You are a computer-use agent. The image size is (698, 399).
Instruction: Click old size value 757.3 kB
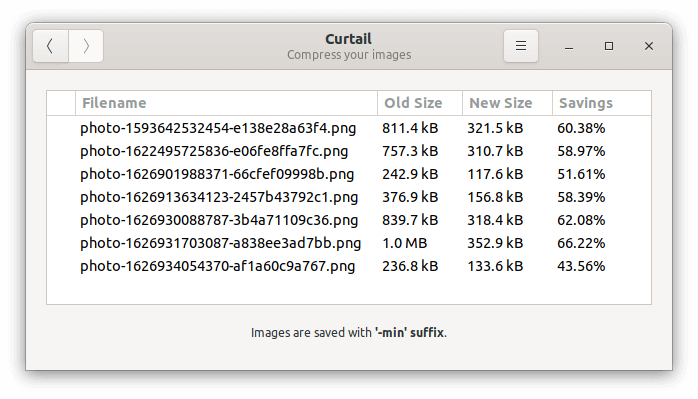point(410,151)
